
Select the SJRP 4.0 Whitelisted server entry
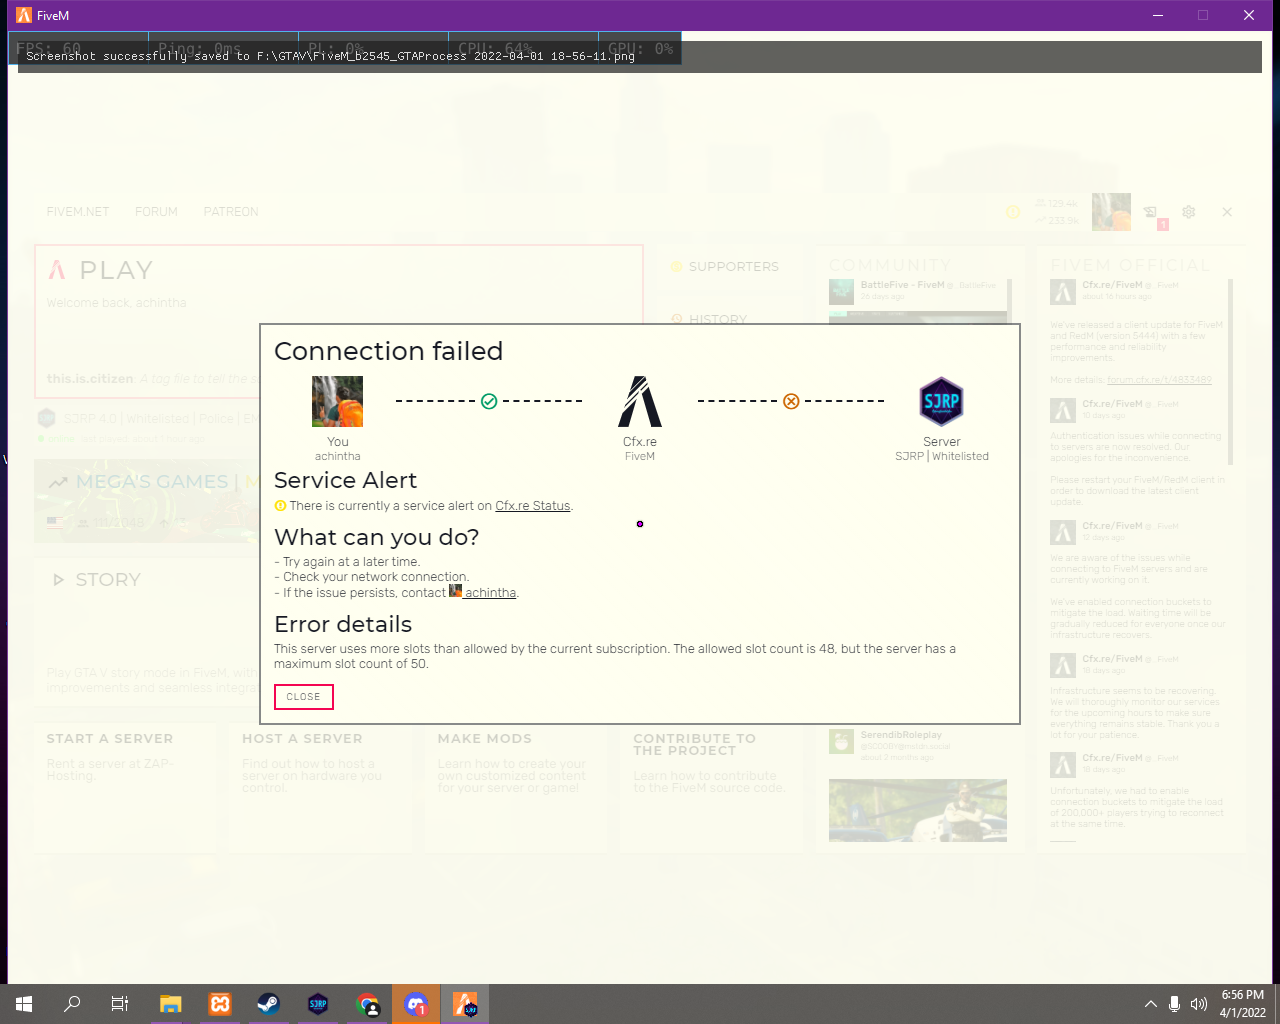pyautogui.click(x=148, y=427)
